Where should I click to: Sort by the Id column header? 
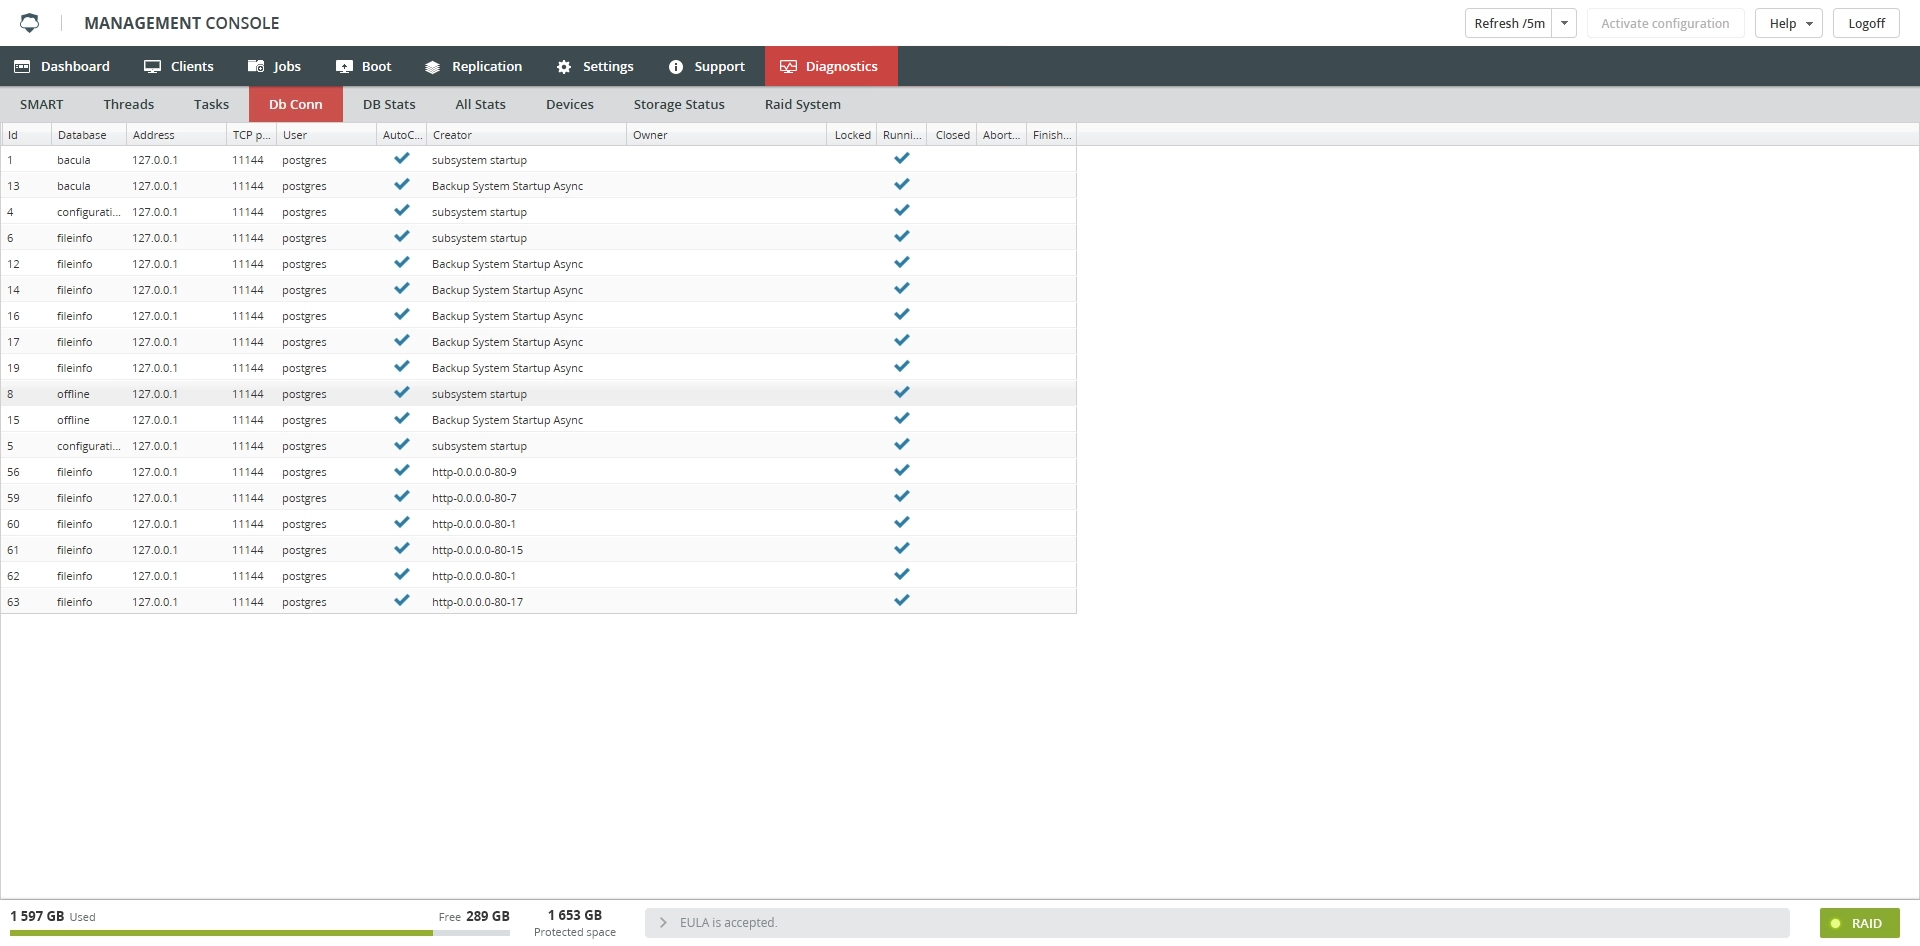(x=27, y=135)
